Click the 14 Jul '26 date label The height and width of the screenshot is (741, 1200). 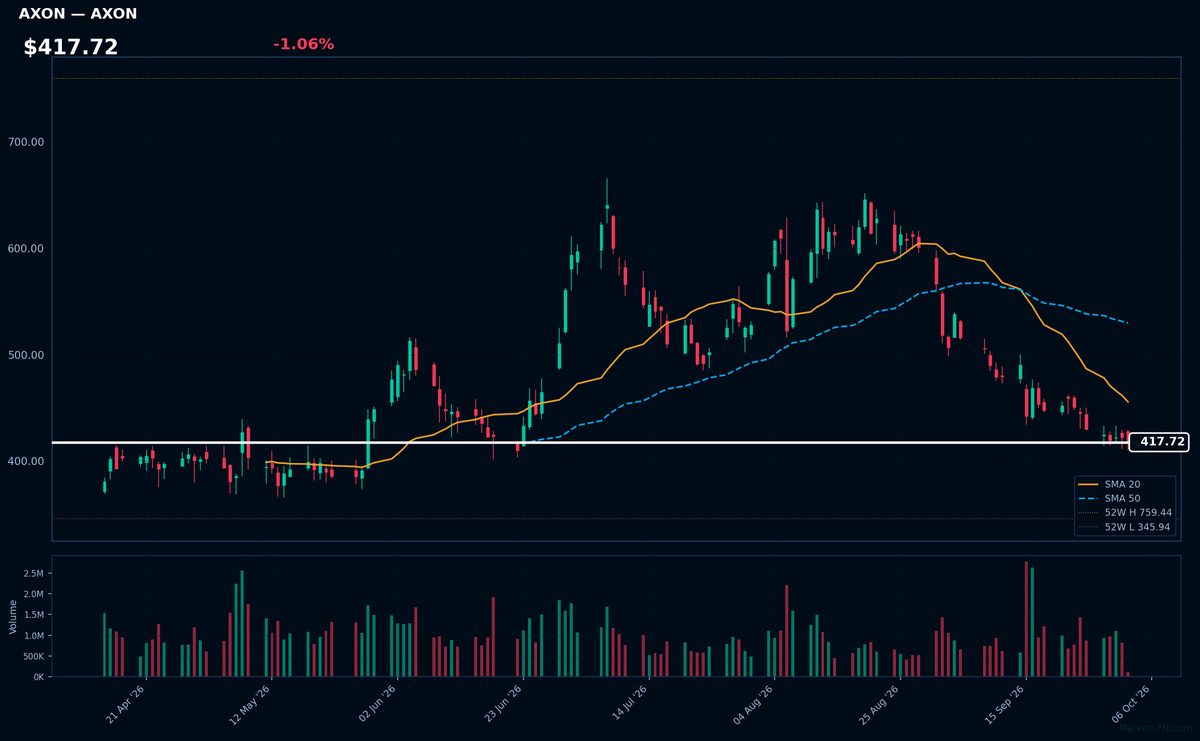(627, 704)
